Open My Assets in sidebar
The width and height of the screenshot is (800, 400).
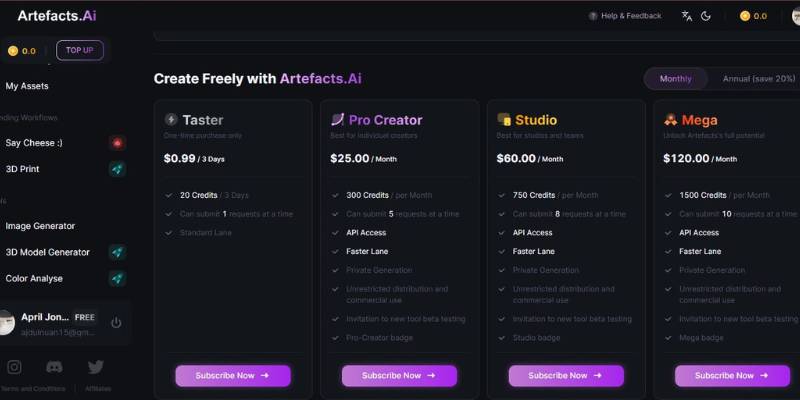[27, 86]
